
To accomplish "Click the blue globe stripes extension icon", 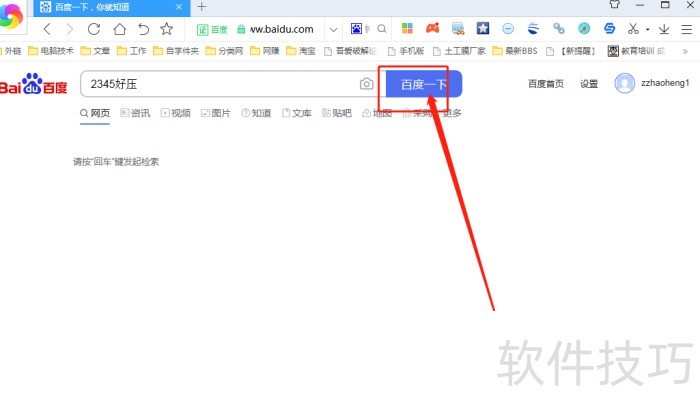I will coord(533,29).
